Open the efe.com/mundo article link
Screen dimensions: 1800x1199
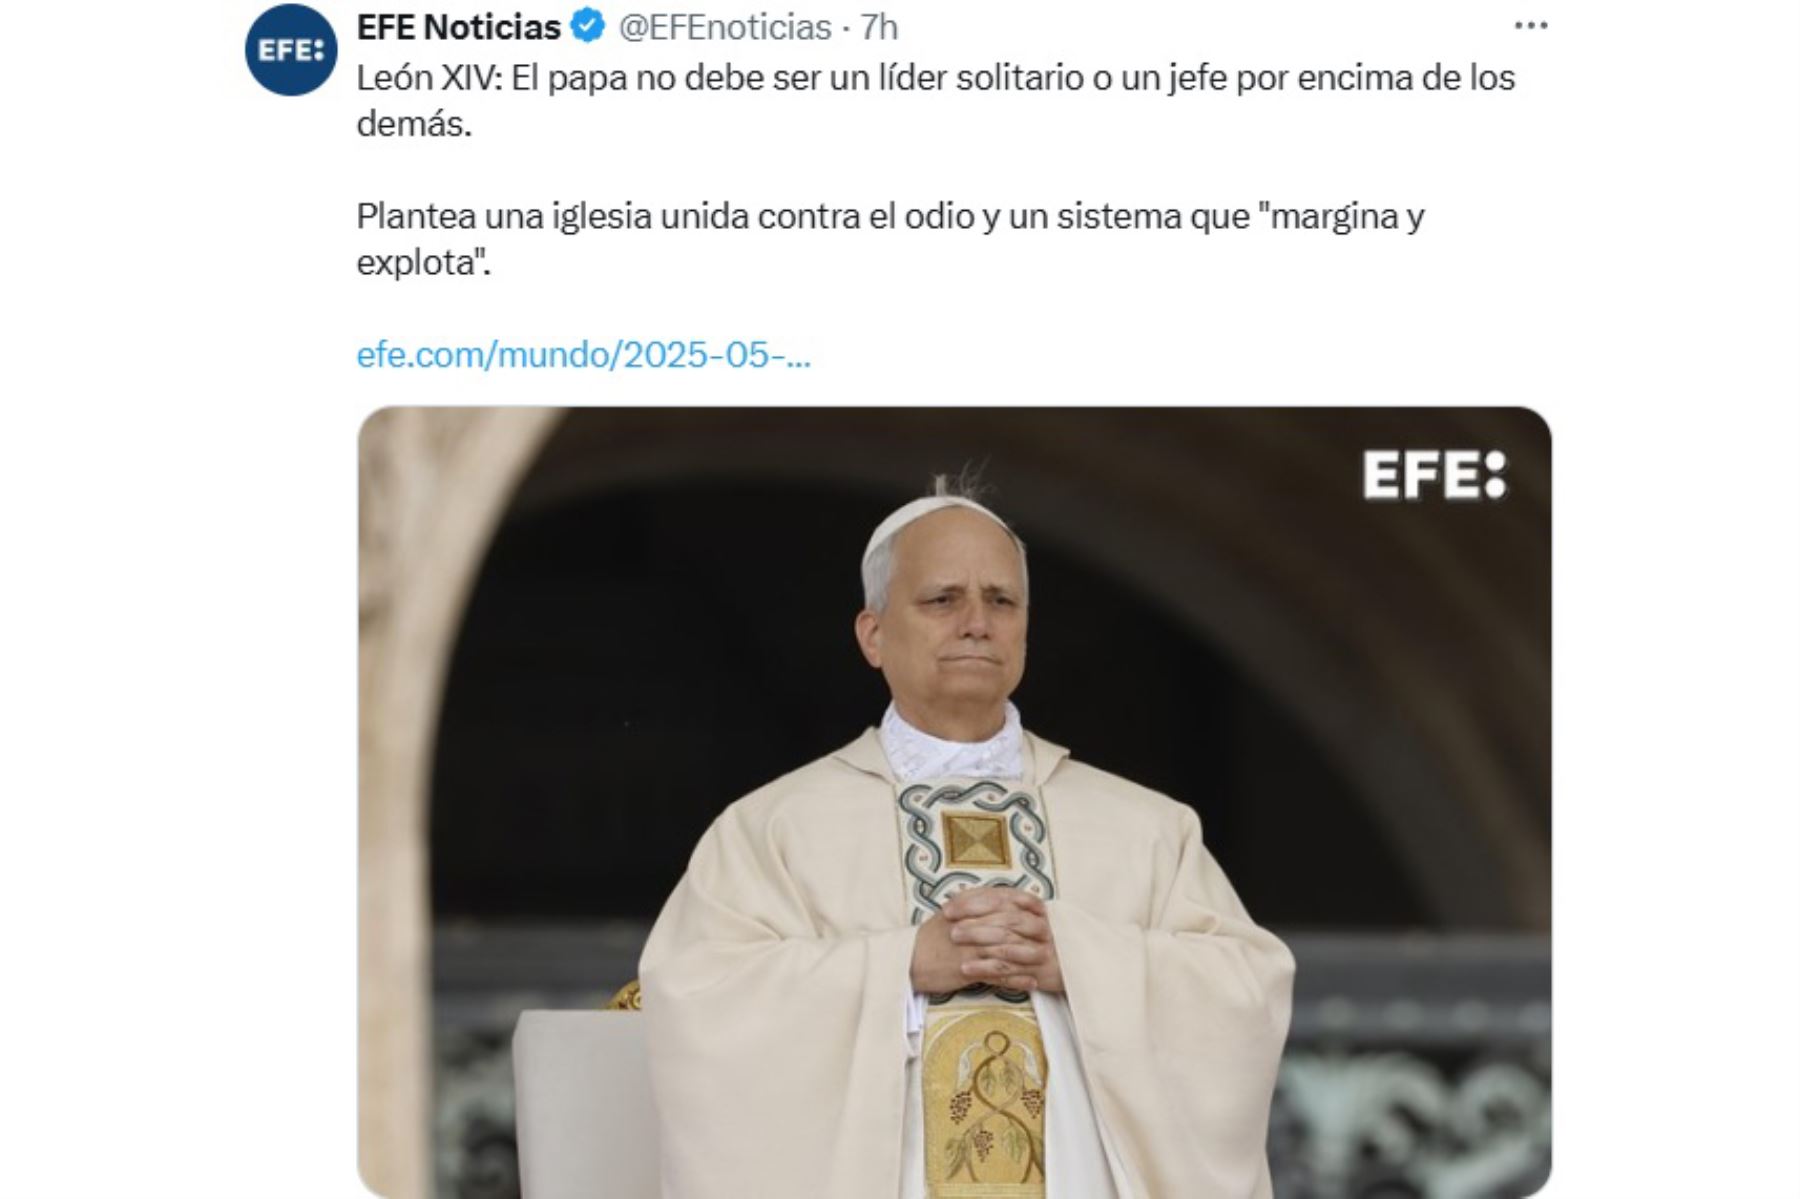583,355
